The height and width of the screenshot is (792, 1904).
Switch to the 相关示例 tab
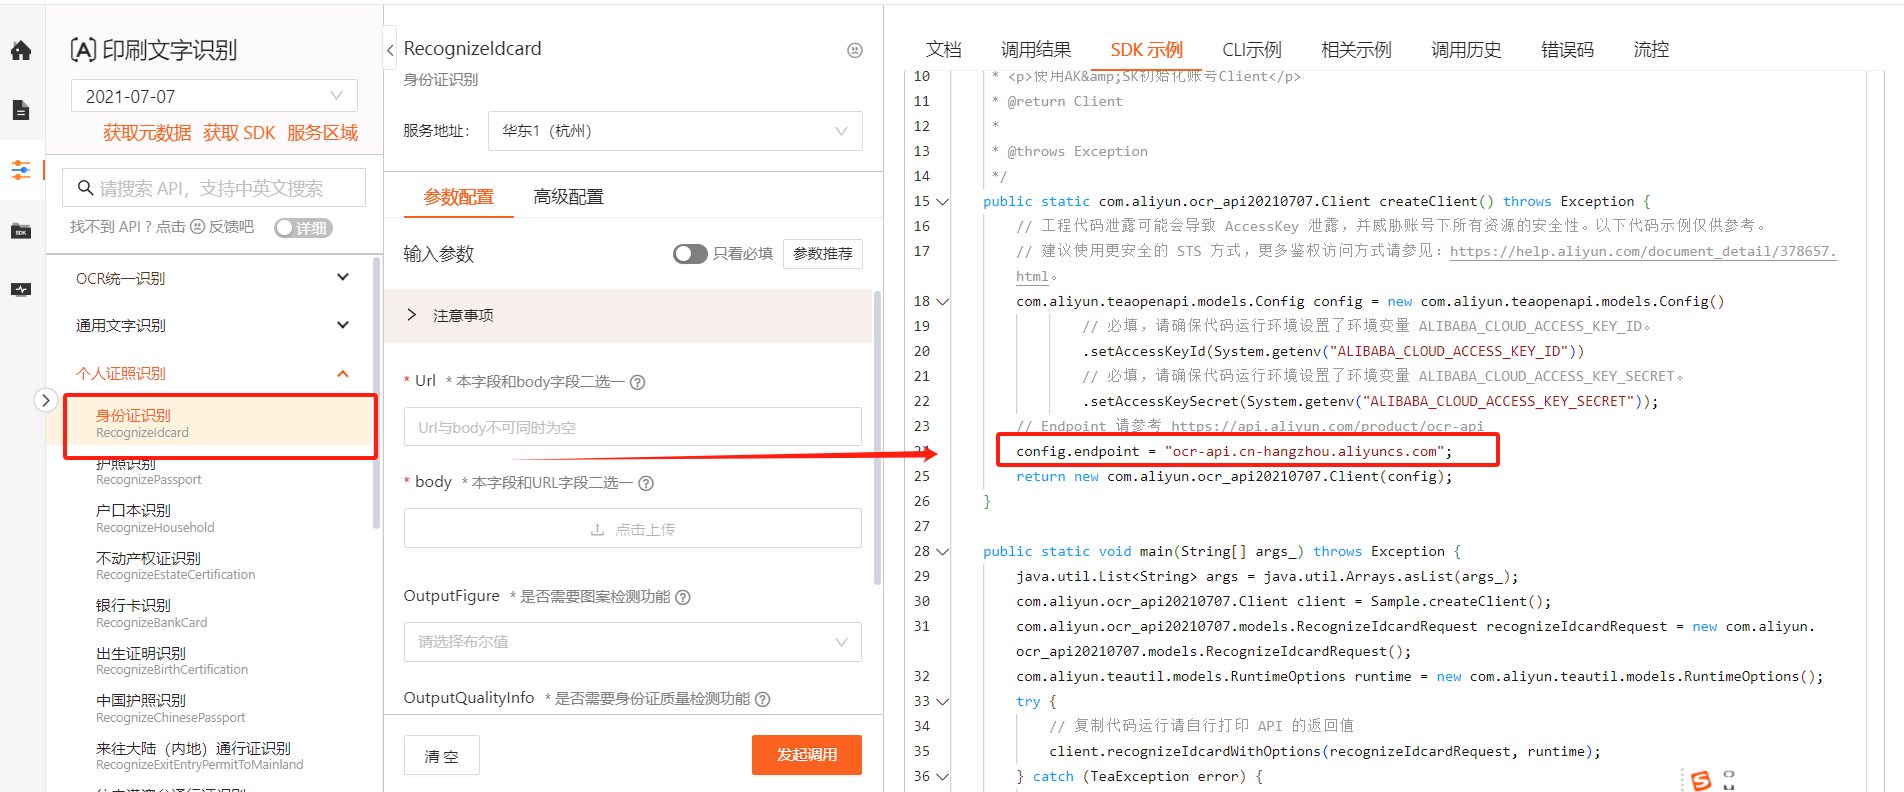click(1355, 50)
